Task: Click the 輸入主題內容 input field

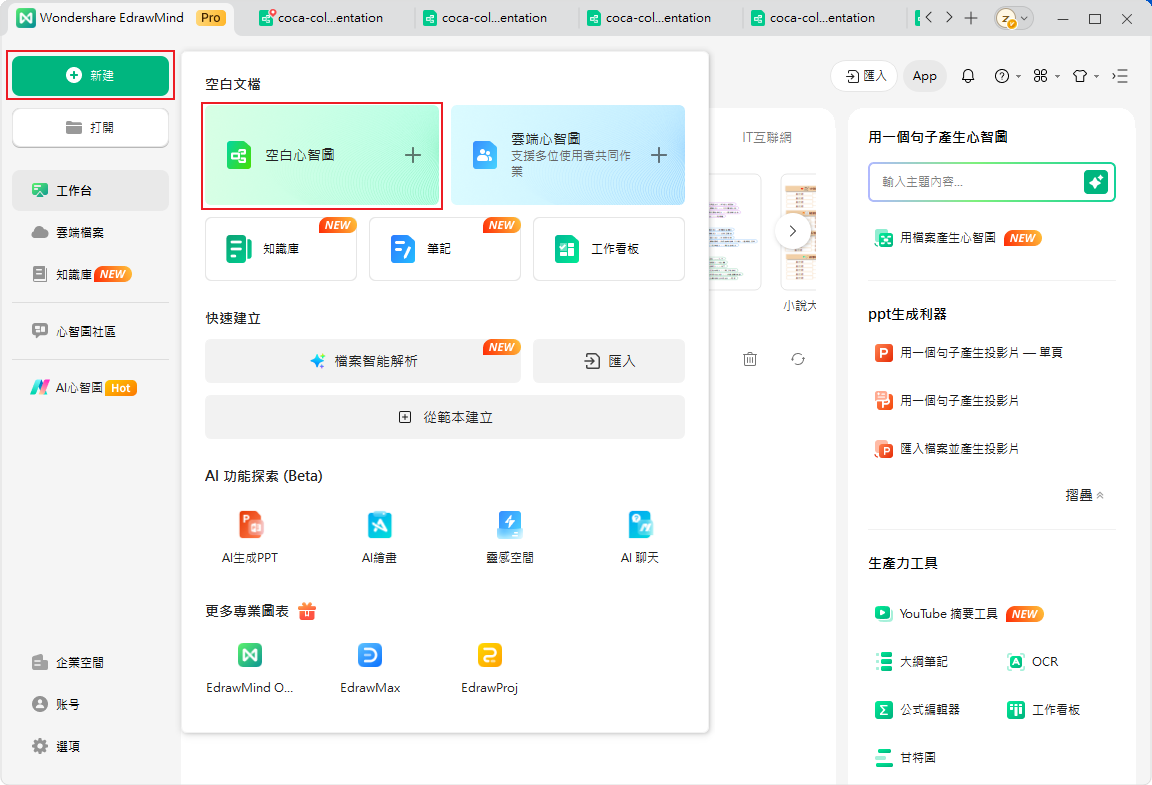Action: (x=975, y=182)
